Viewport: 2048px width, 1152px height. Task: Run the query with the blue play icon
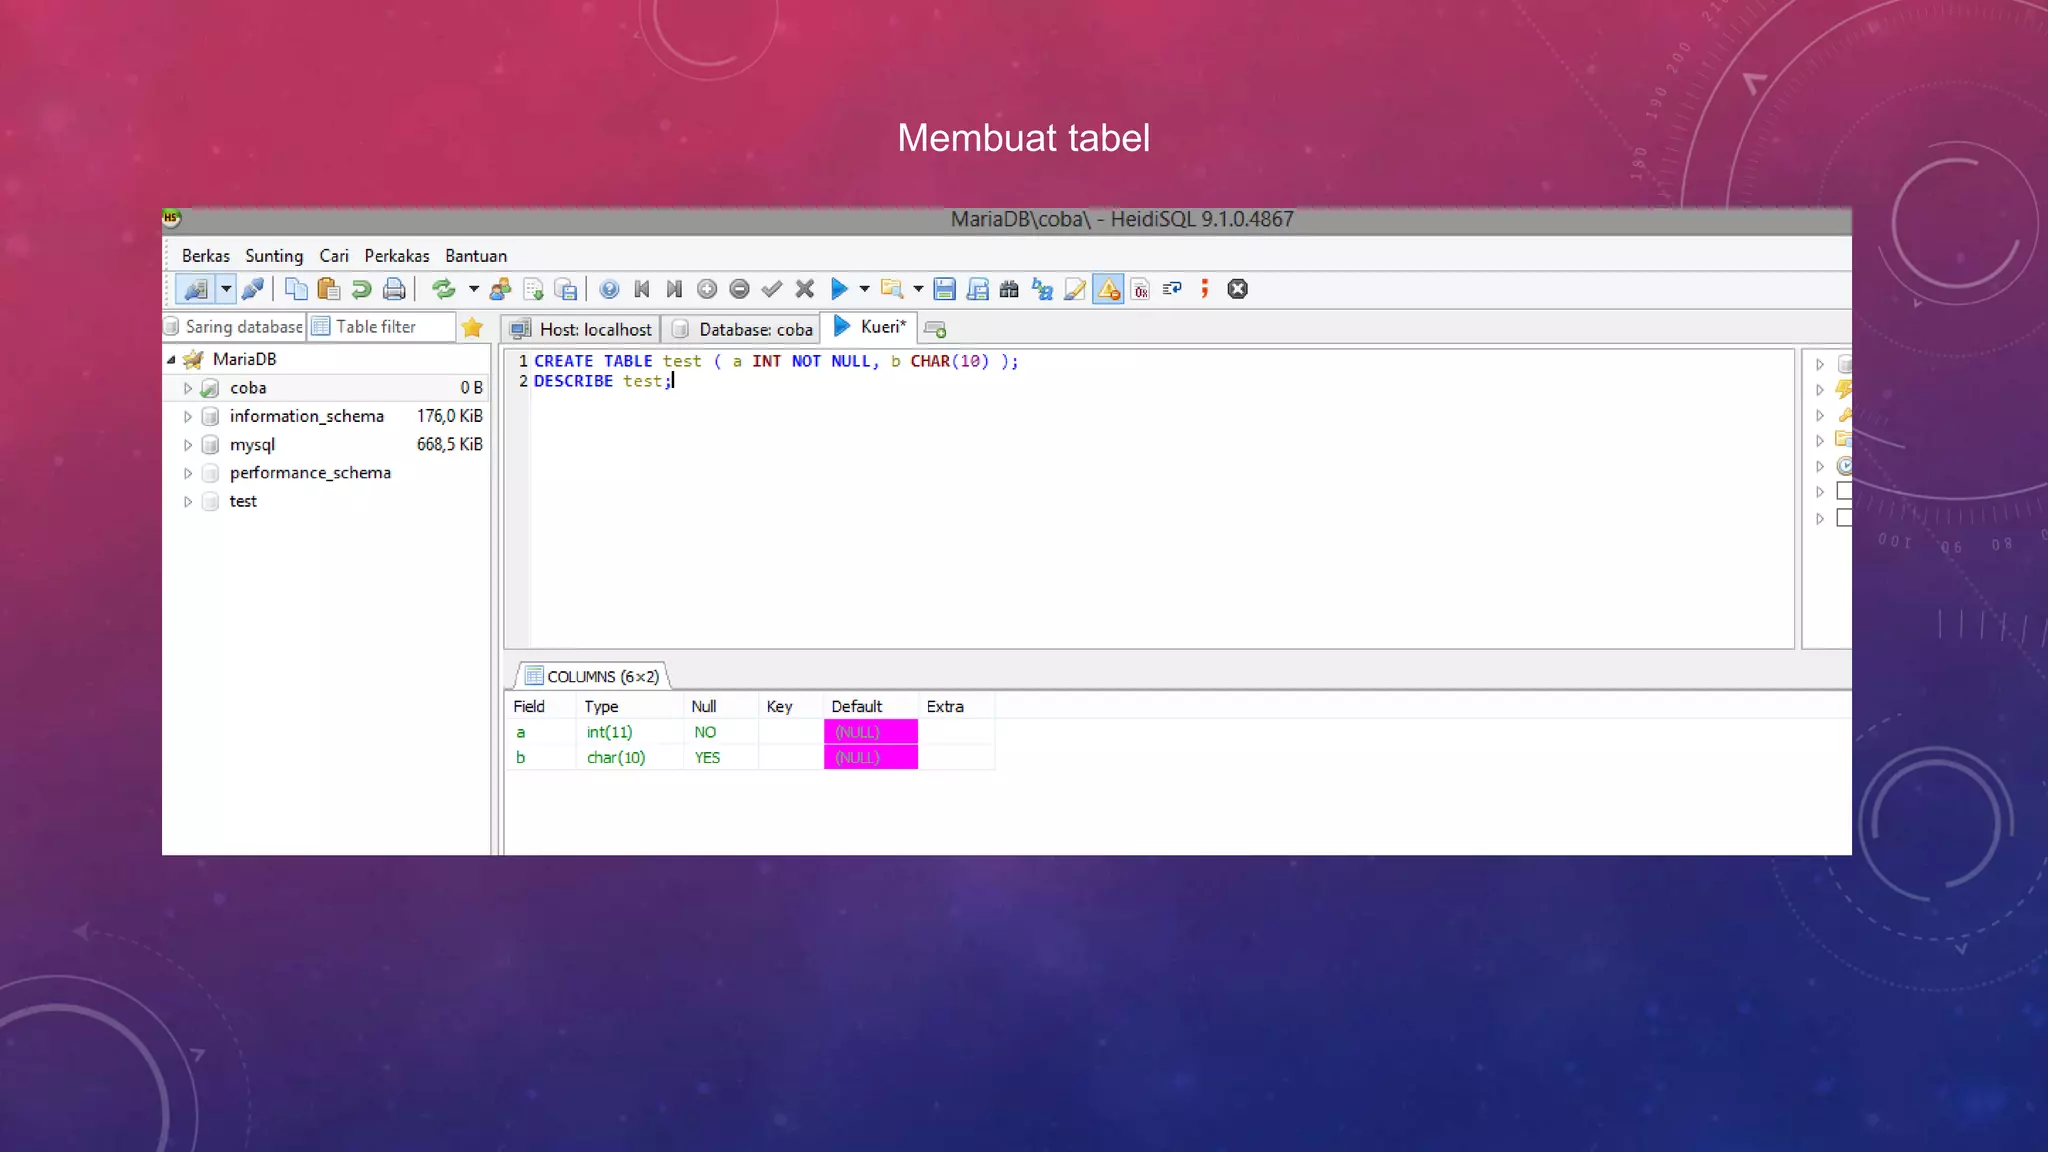point(839,289)
